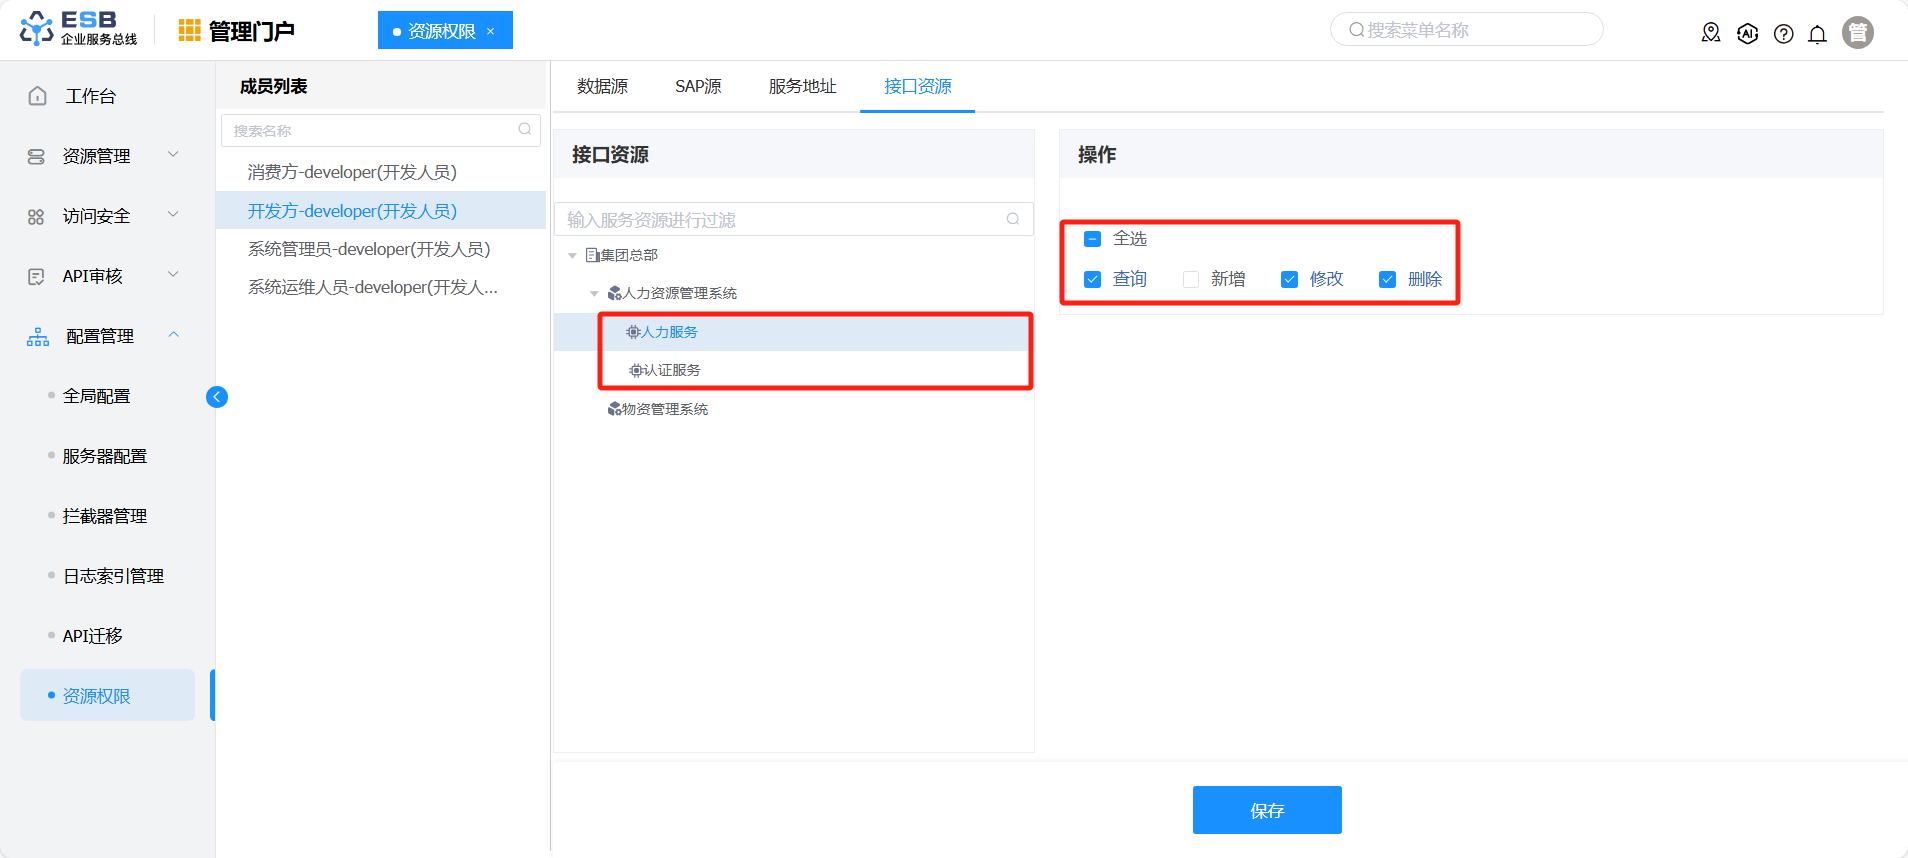Open 拦截器管理 in the sidebar
Image resolution: width=1908 pixels, height=858 pixels.
pyautogui.click(x=105, y=517)
